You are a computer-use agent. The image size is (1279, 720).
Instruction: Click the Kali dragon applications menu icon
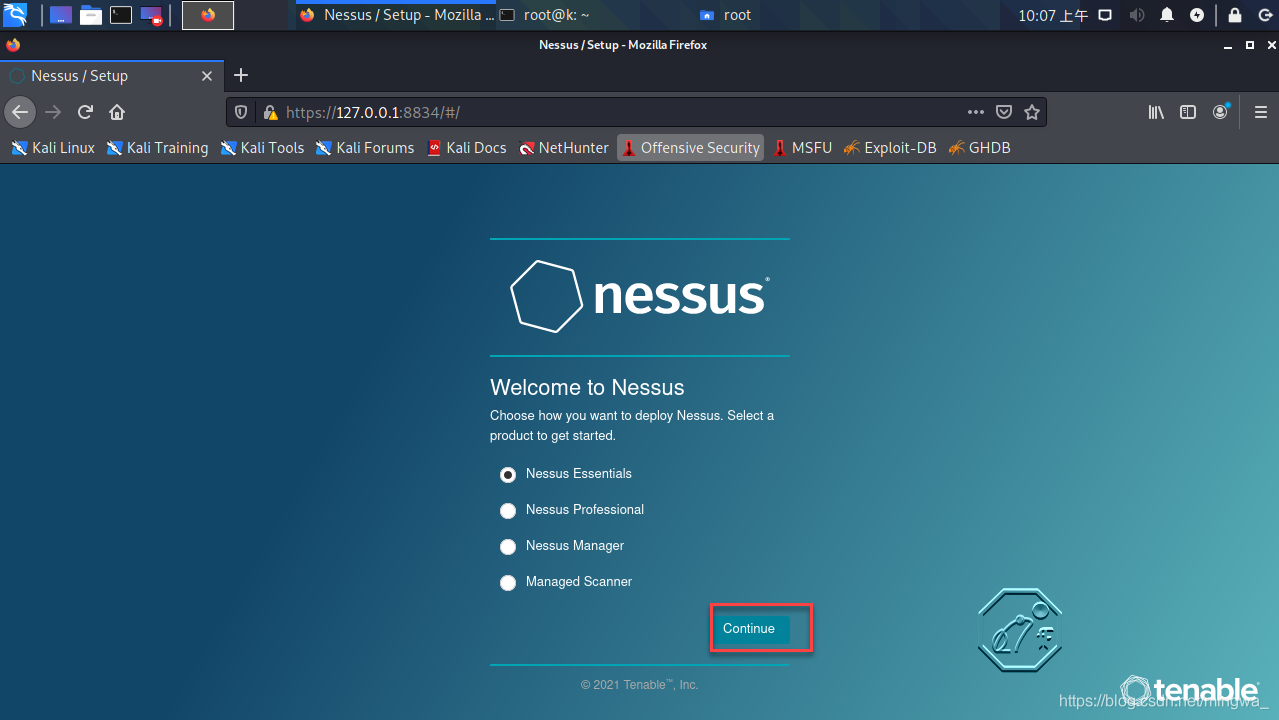click(15, 15)
